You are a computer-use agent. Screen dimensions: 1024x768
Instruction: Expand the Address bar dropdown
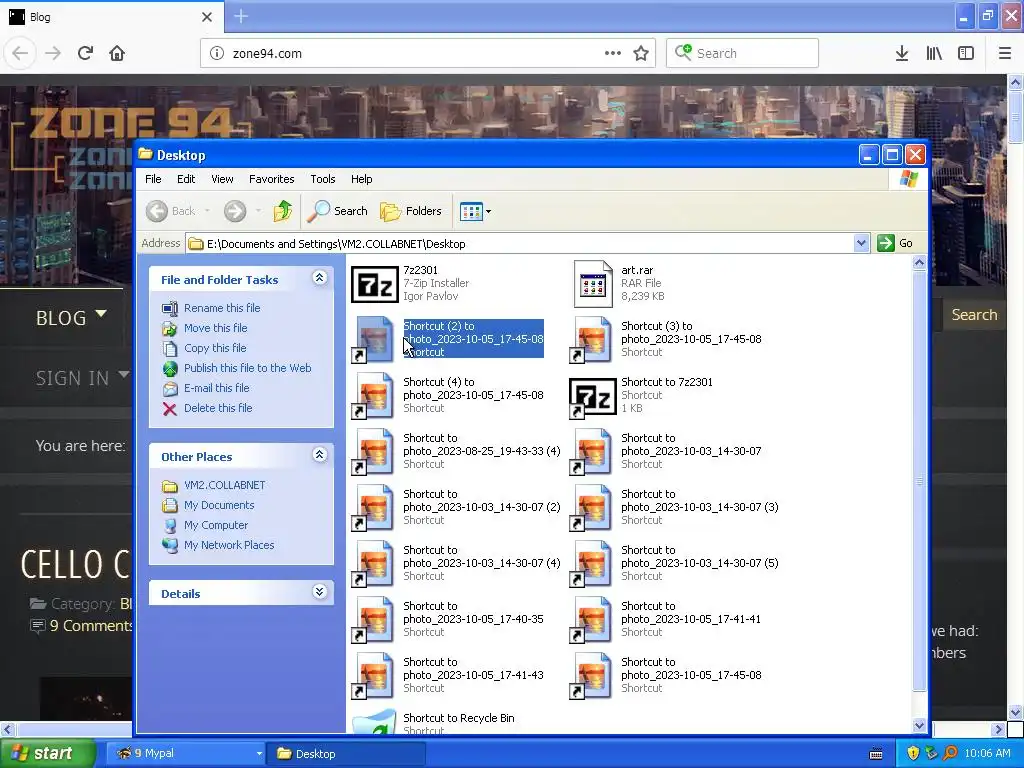point(861,244)
